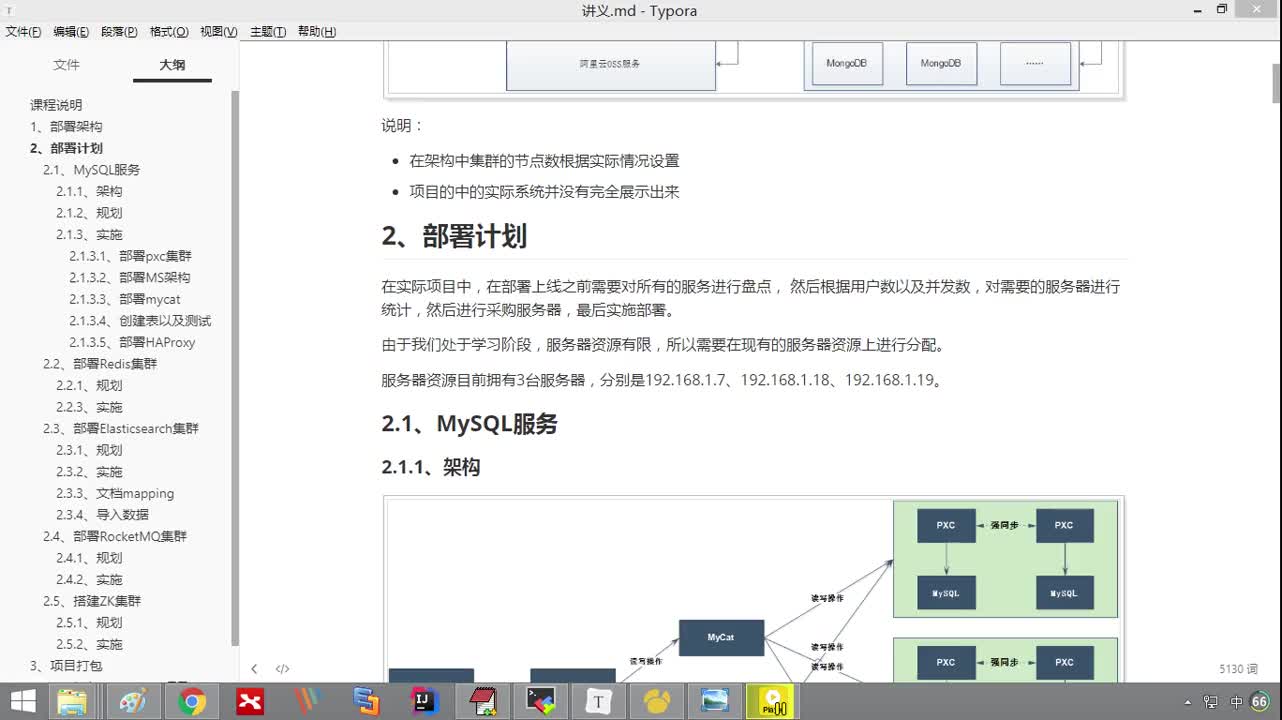Open the terminal app in taskbar

pyautogui.click(x=541, y=702)
